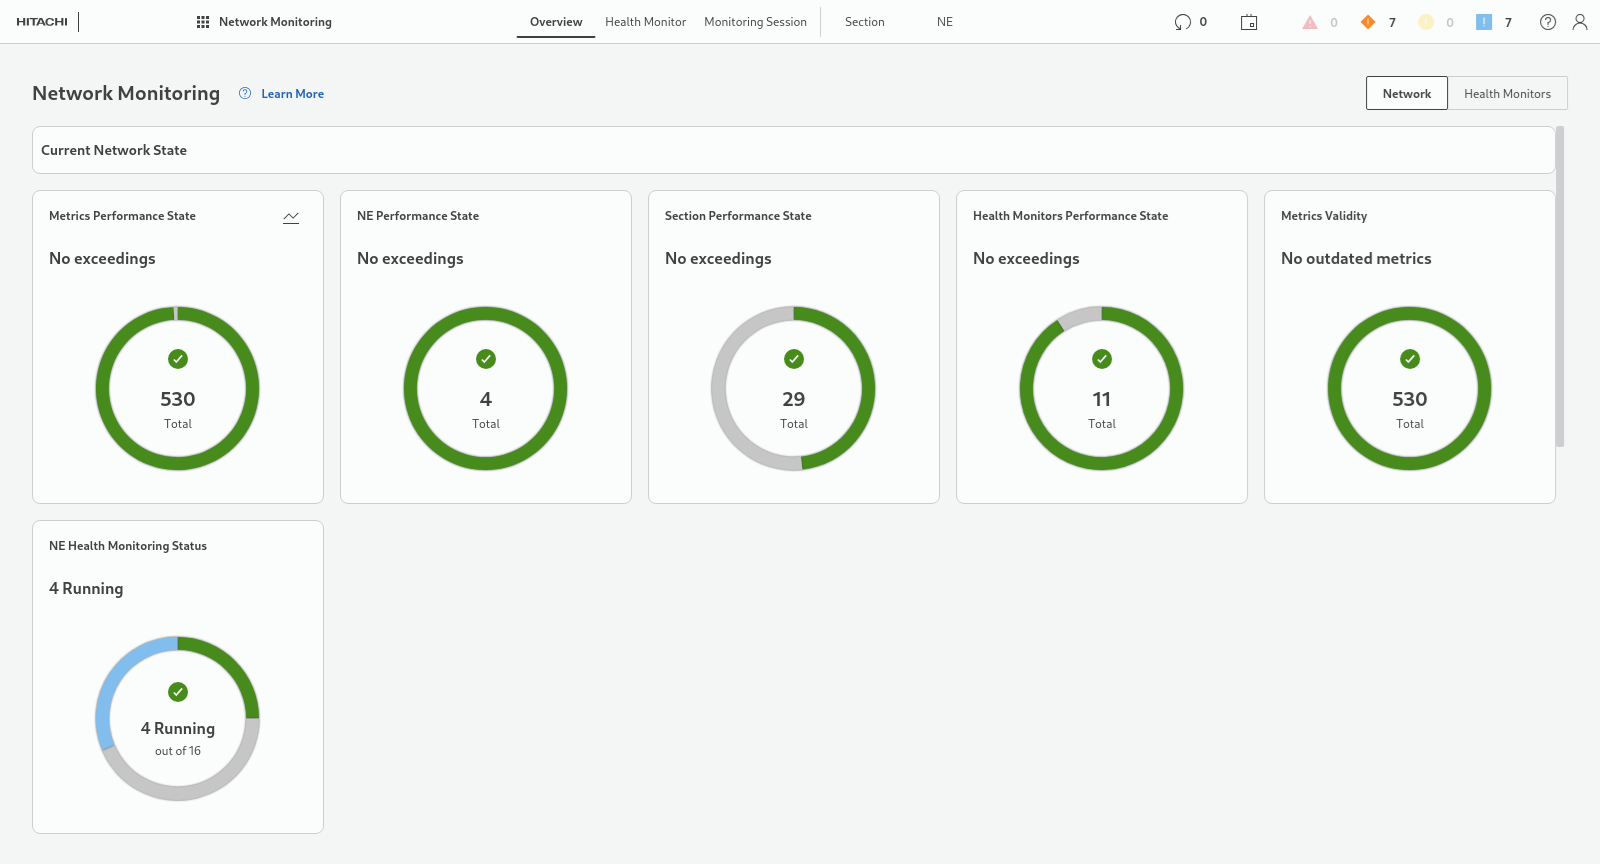Click the Learn More link
This screenshot has width=1600, height=864.
[292, 94]
